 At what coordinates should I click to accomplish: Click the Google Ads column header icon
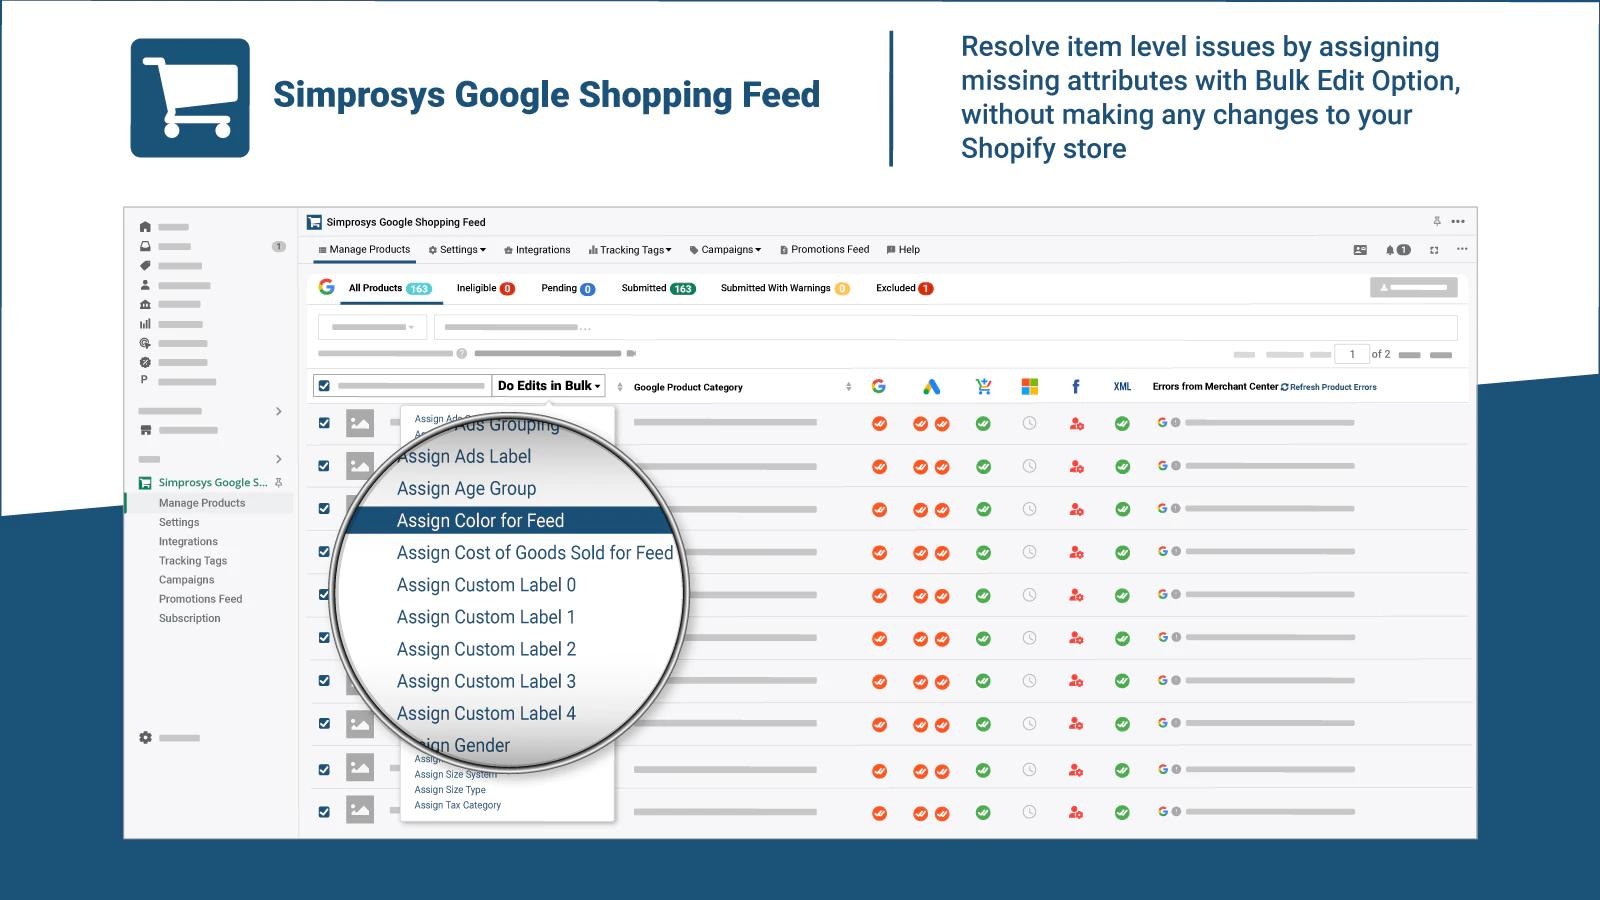(x=931, y=387)
